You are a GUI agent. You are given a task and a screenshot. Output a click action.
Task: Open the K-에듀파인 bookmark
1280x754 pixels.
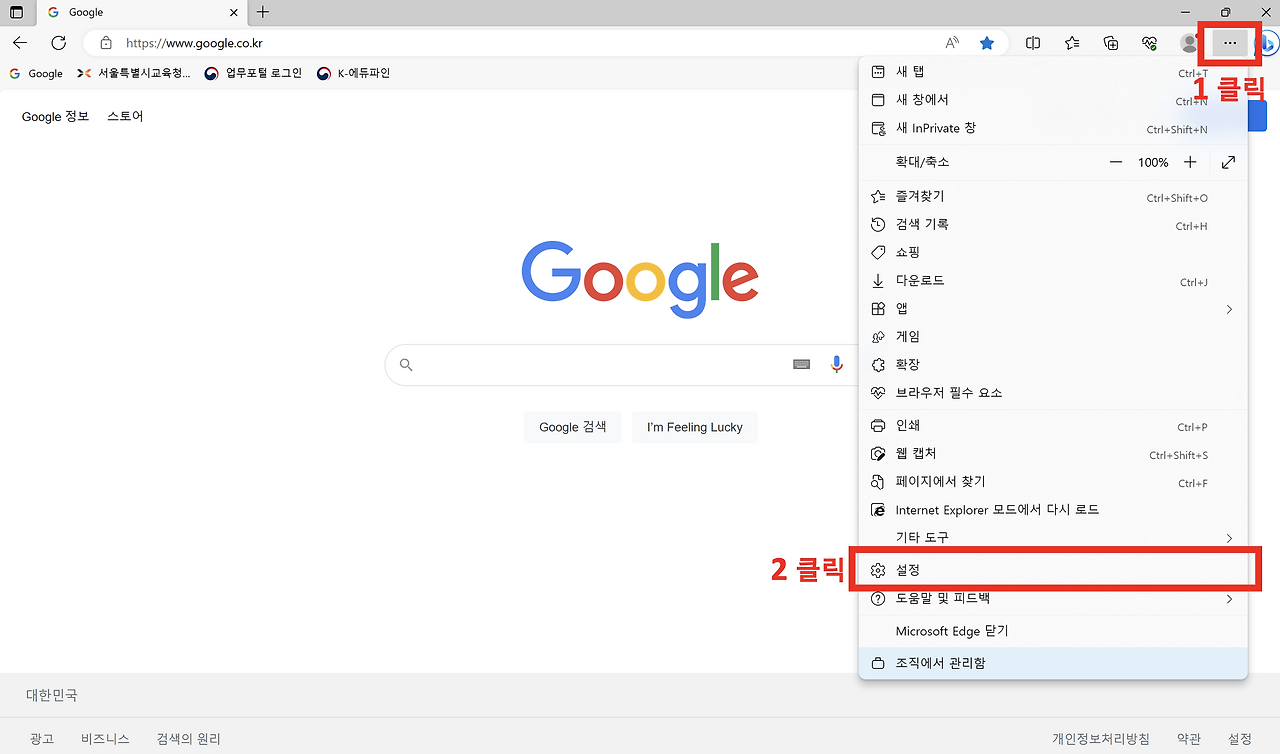coord(353,73)
